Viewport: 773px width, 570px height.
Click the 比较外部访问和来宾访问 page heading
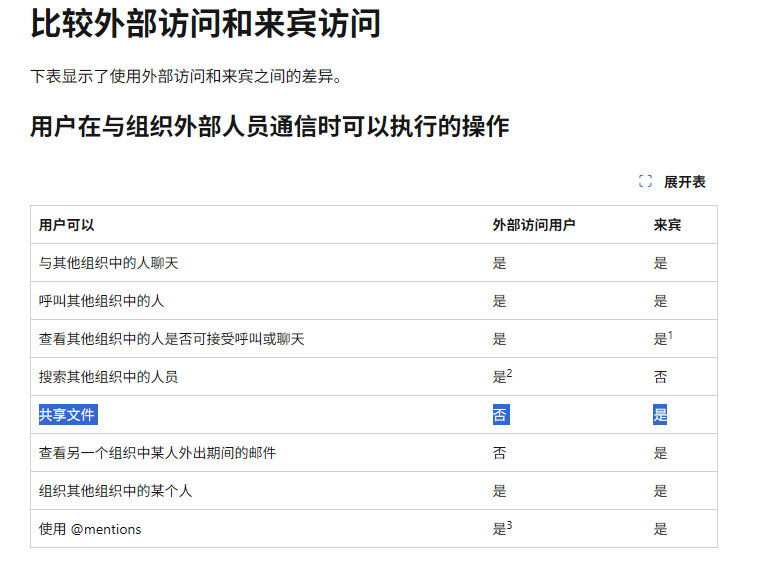(206, 24)
